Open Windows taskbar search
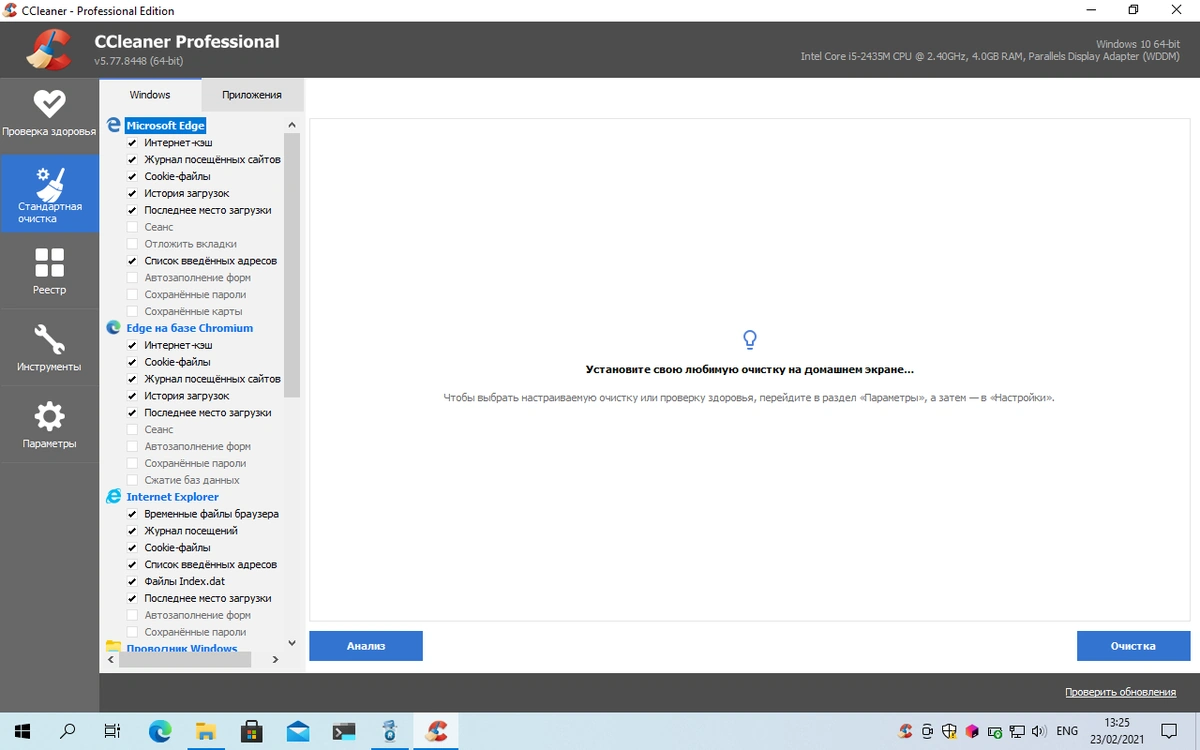This screenshot has width=1200, height=750. coord(69,731)
